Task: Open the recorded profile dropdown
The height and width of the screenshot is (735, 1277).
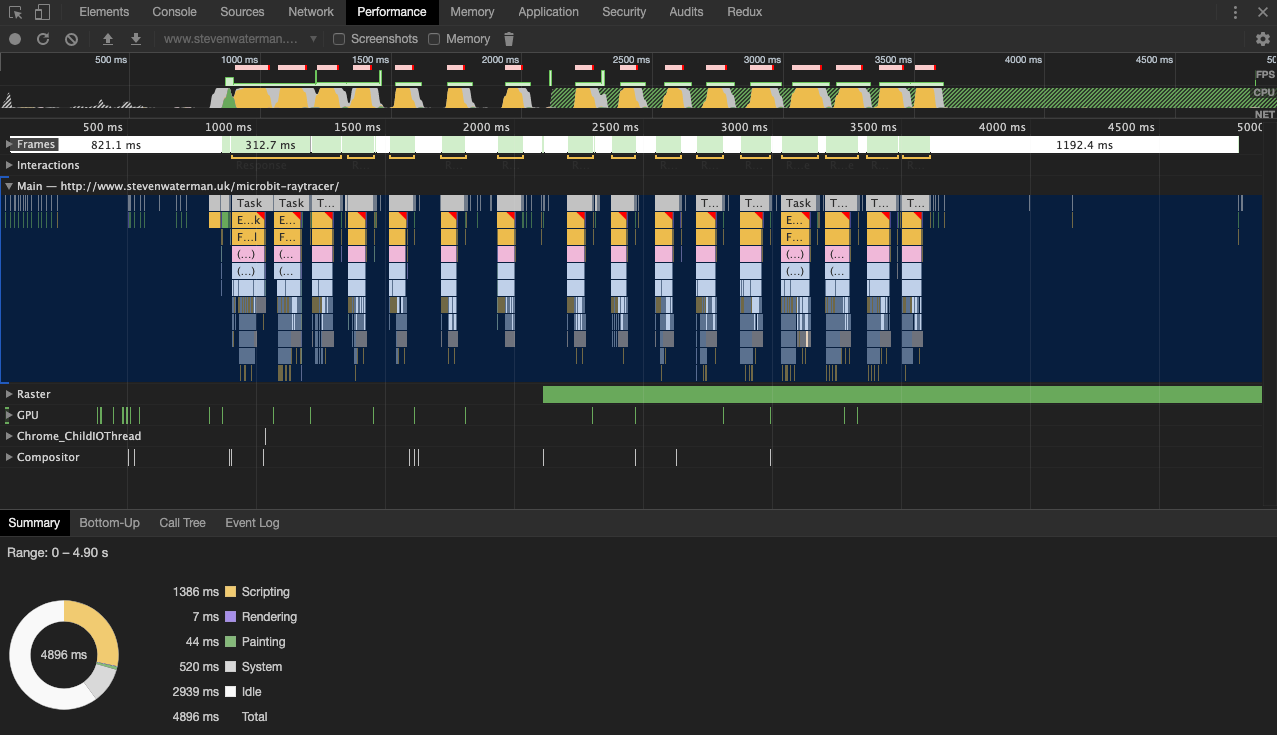Action: click(311, 38)
